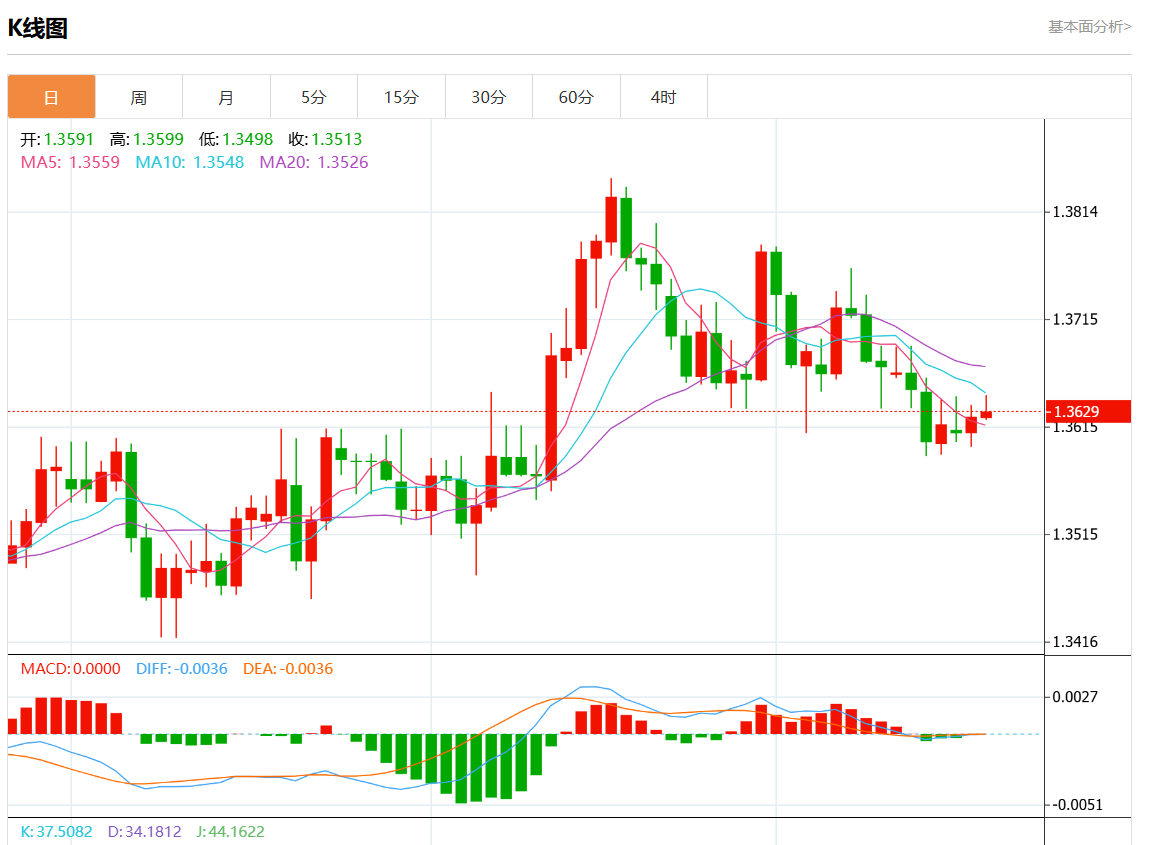
Task: Open the 60分 interval tab
Action: 576,97
